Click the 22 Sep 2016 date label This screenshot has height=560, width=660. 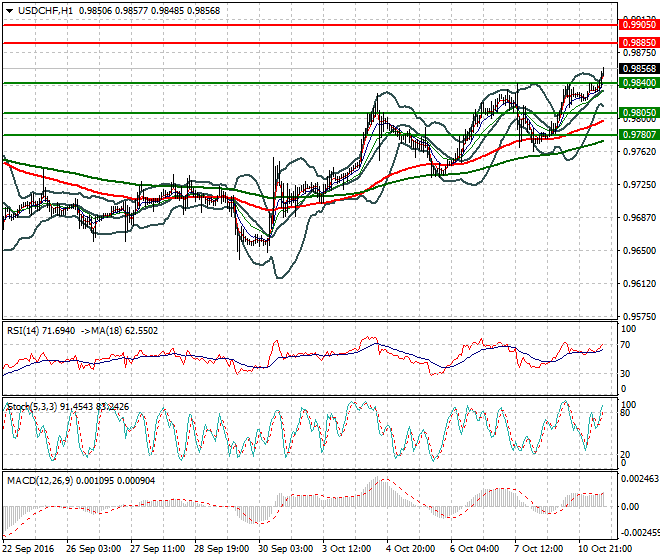(28, 549)
